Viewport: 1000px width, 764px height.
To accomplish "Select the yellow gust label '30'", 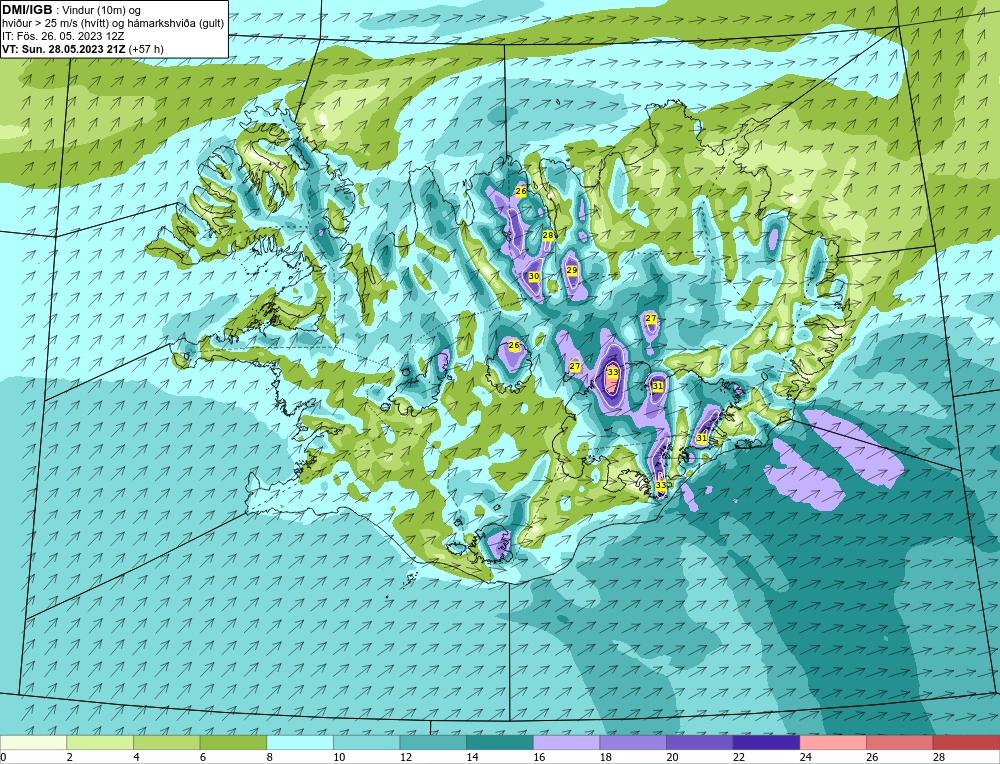I will [x=534, y=276].
